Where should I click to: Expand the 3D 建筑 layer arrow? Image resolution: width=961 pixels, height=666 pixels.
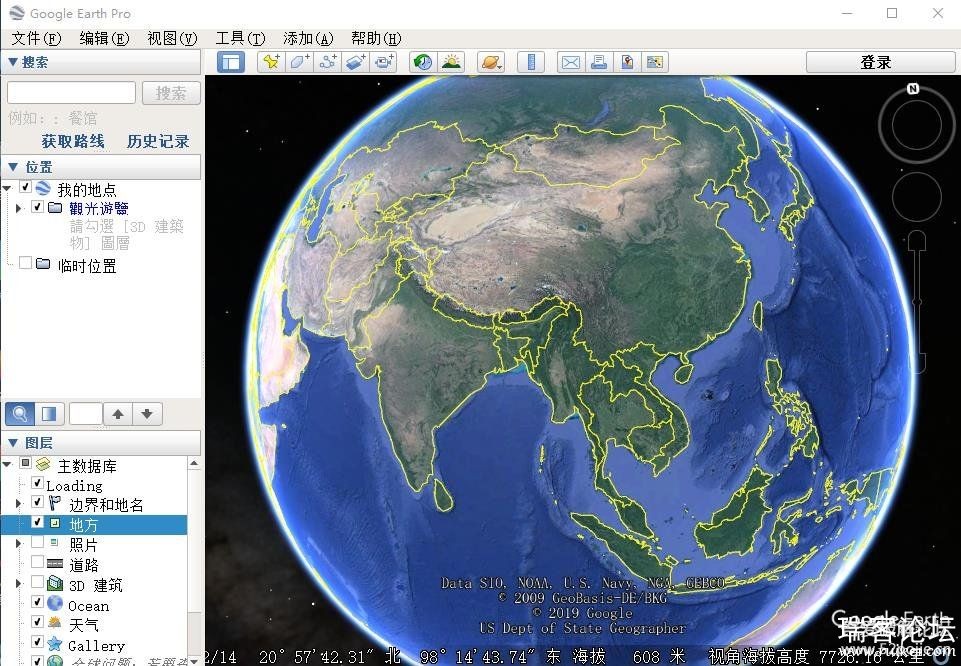pyautogui.click(x=18, y=583)
